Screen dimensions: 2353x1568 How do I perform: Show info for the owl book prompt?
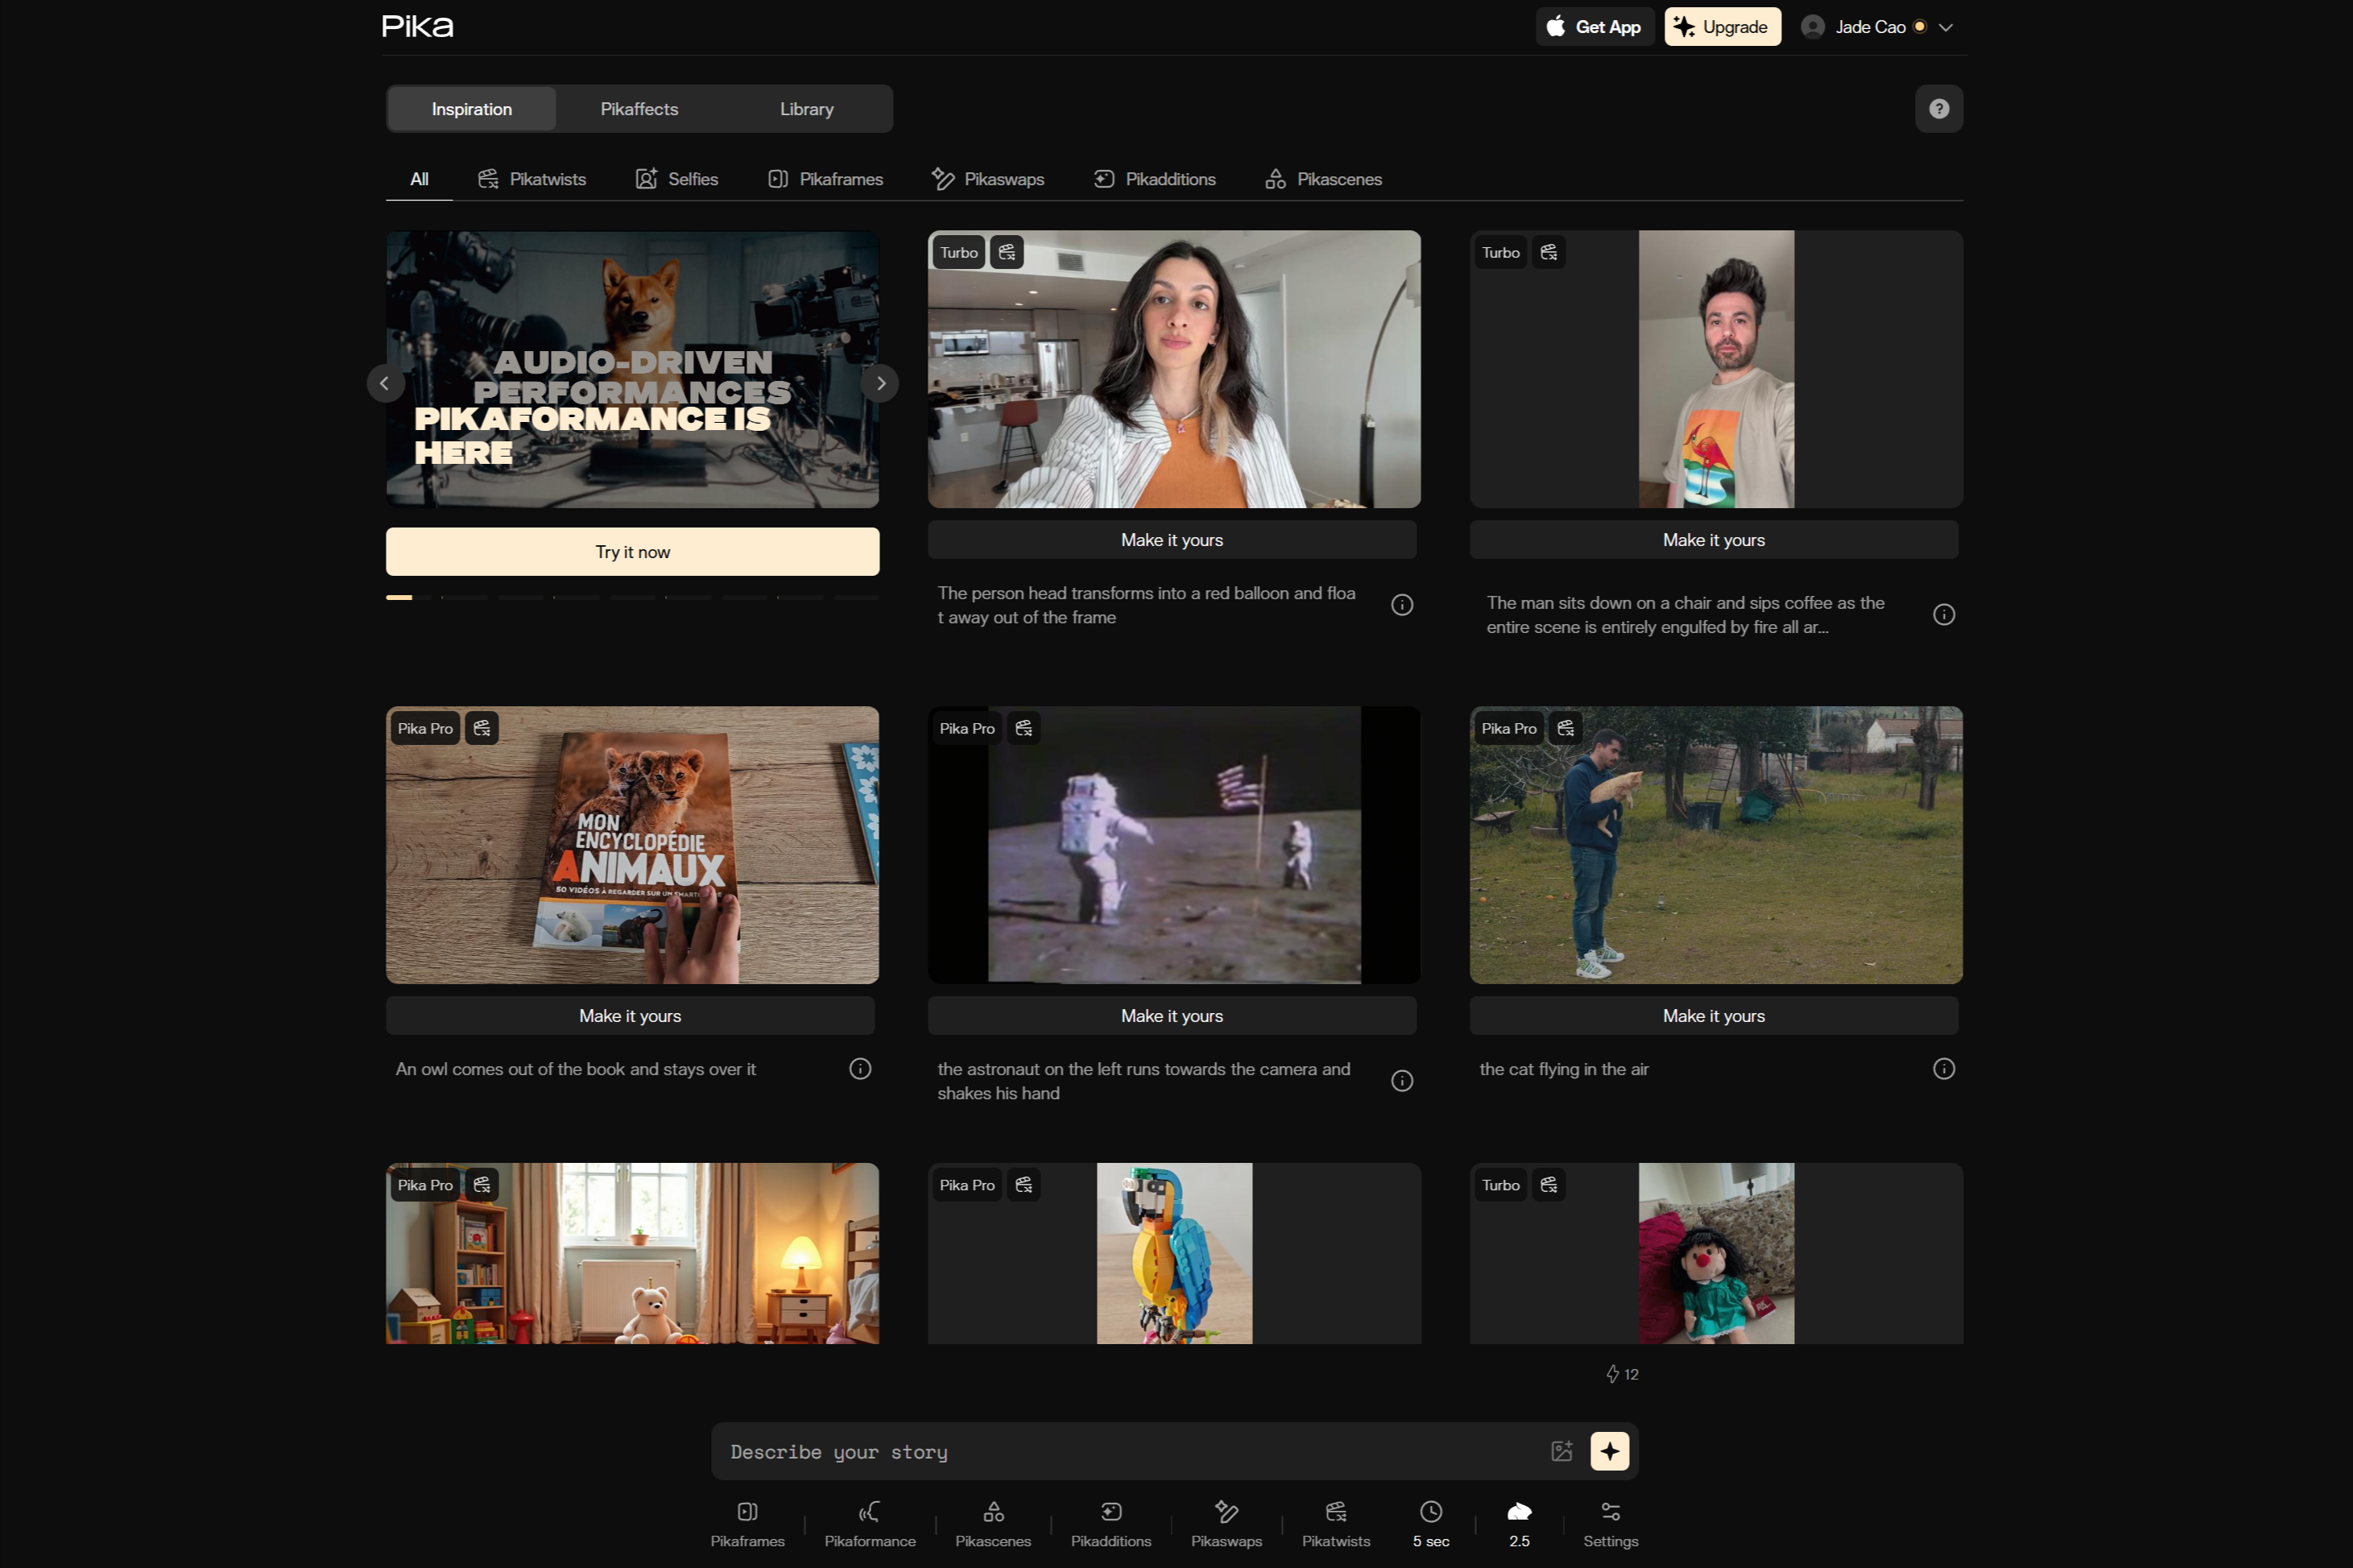(x=860, y=1069)
